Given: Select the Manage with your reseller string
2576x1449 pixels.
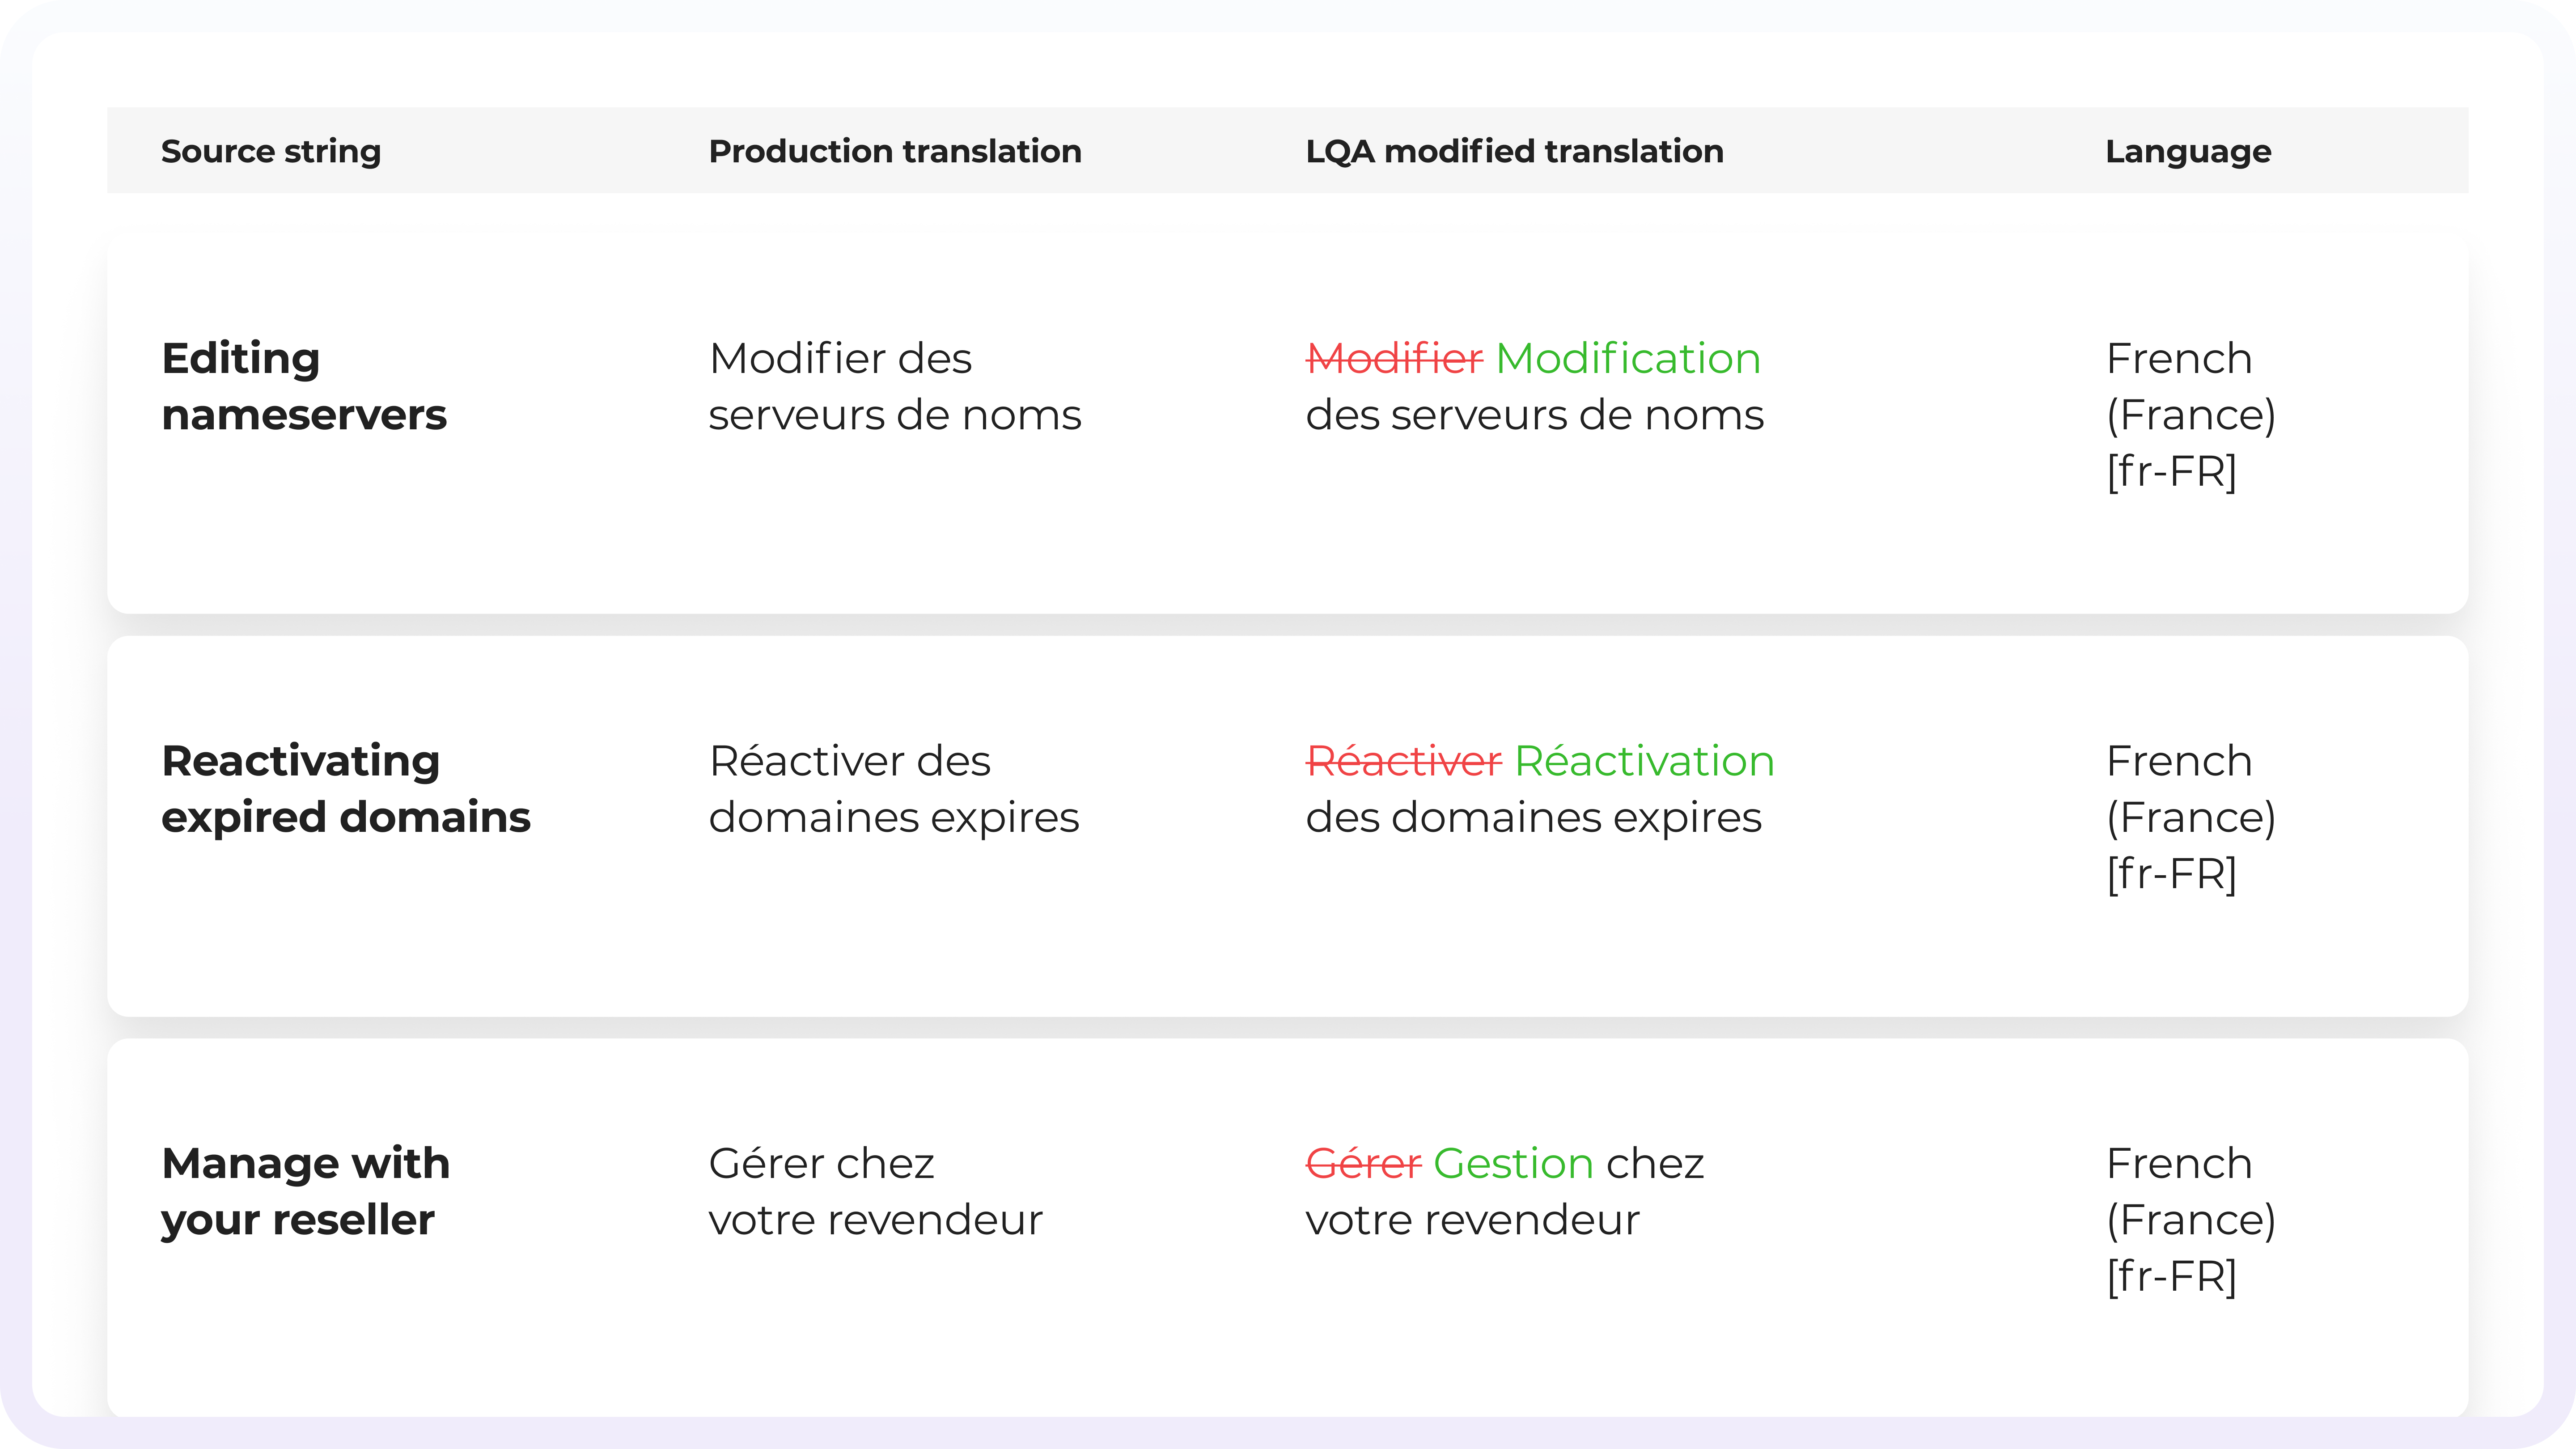Looking at the screenshot, I should (x=305, y=1191).
